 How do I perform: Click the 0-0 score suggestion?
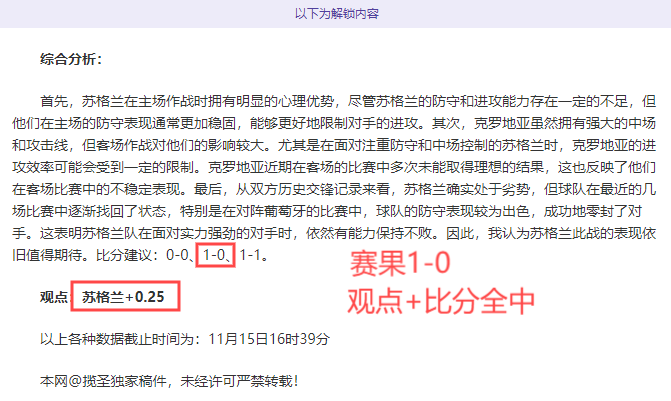[x=177, y=255]
